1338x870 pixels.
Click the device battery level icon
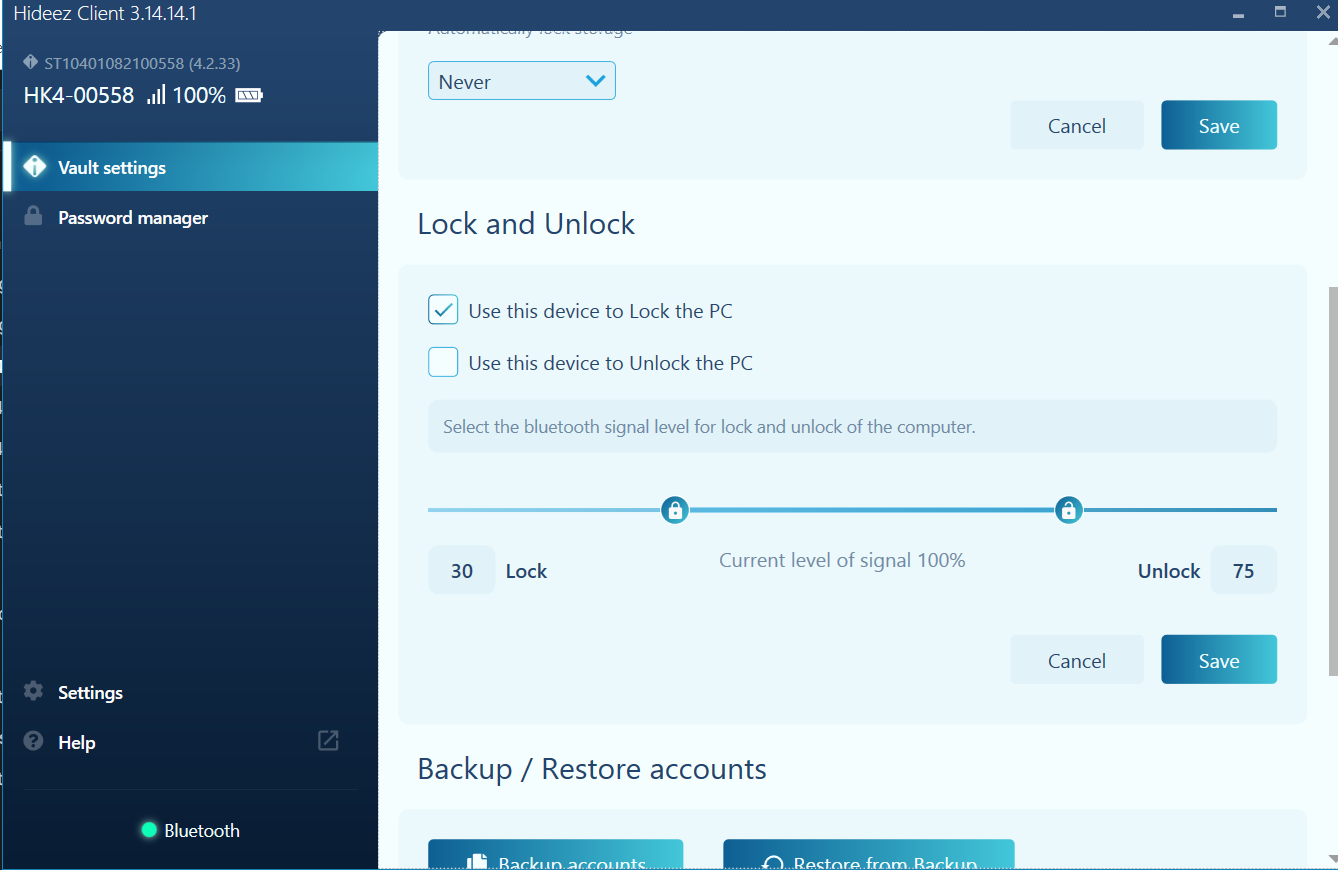248,96
